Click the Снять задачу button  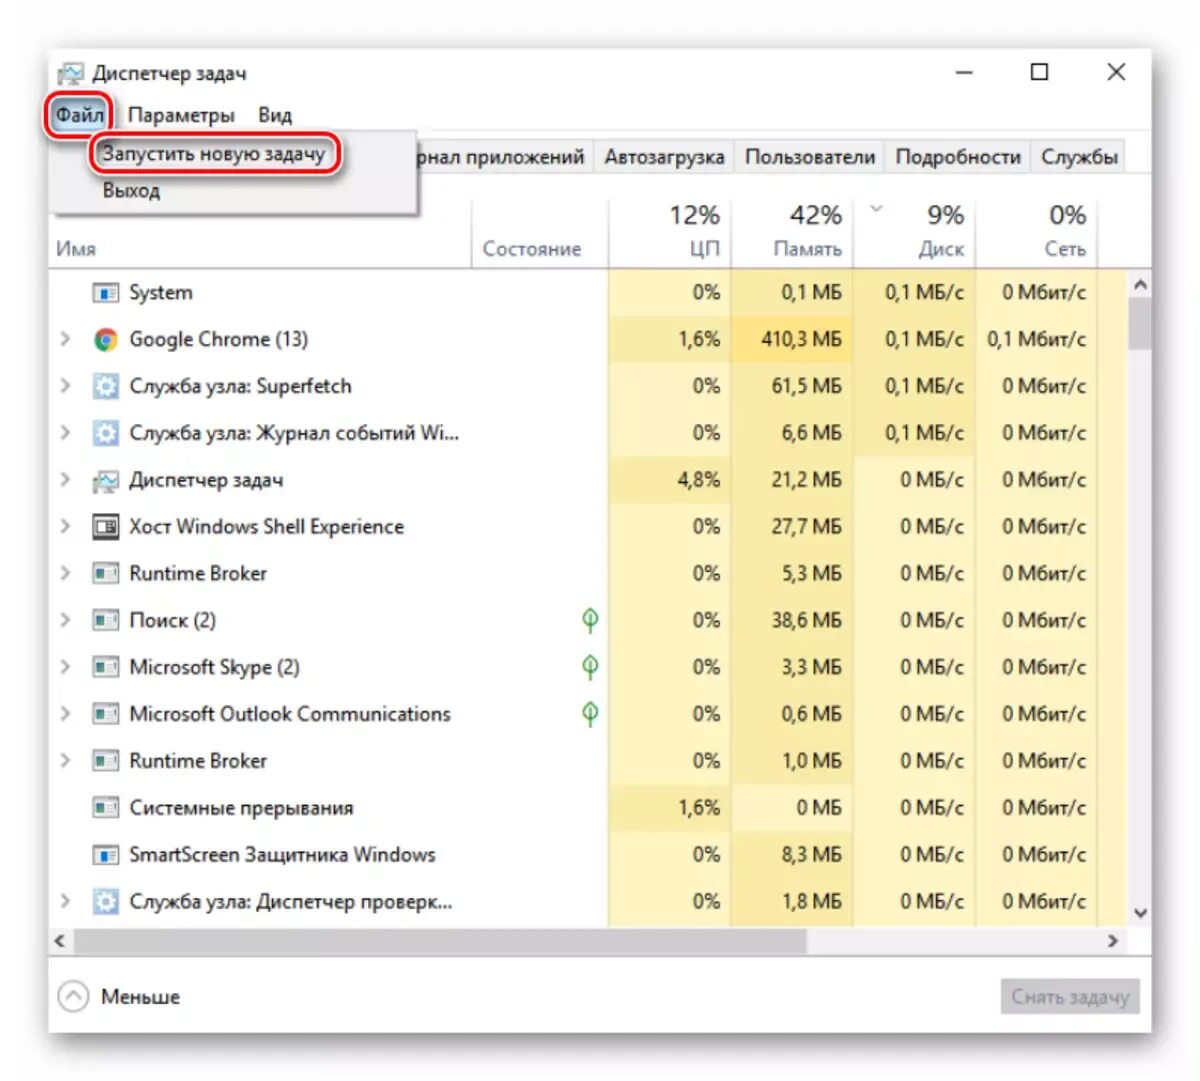click(1070, 997)
